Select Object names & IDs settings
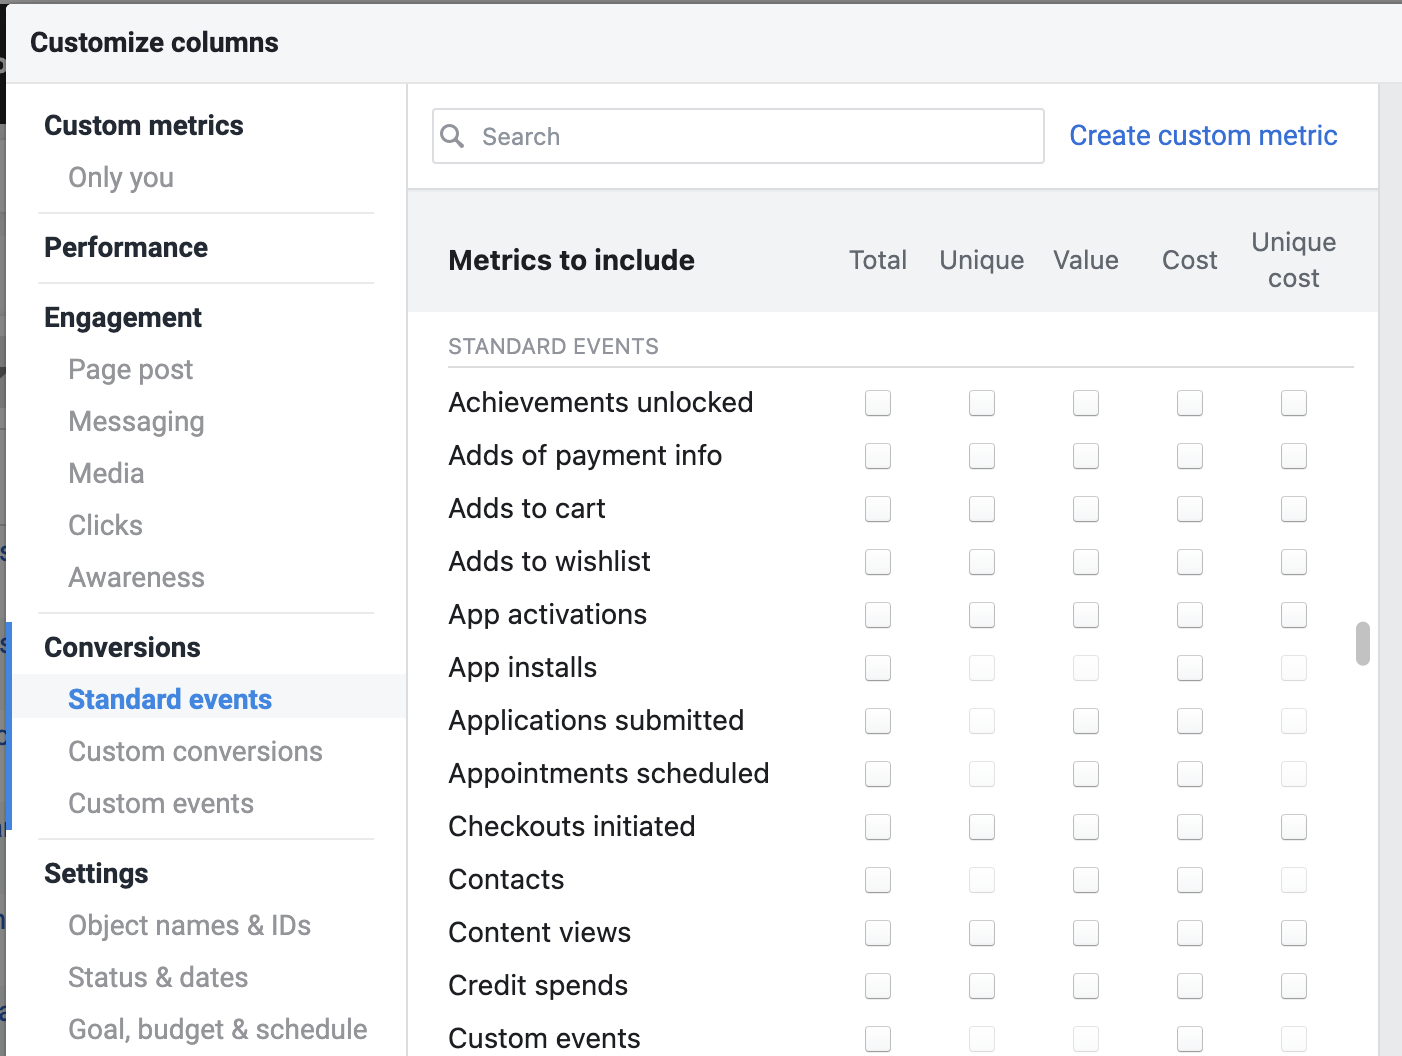 coord(189,925)
